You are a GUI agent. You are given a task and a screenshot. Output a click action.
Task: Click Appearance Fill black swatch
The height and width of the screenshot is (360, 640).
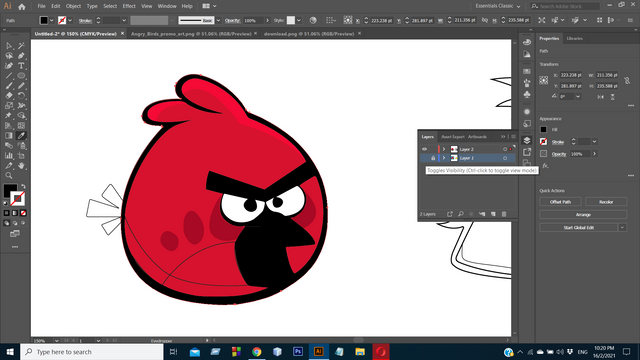(x=543, y=129)
